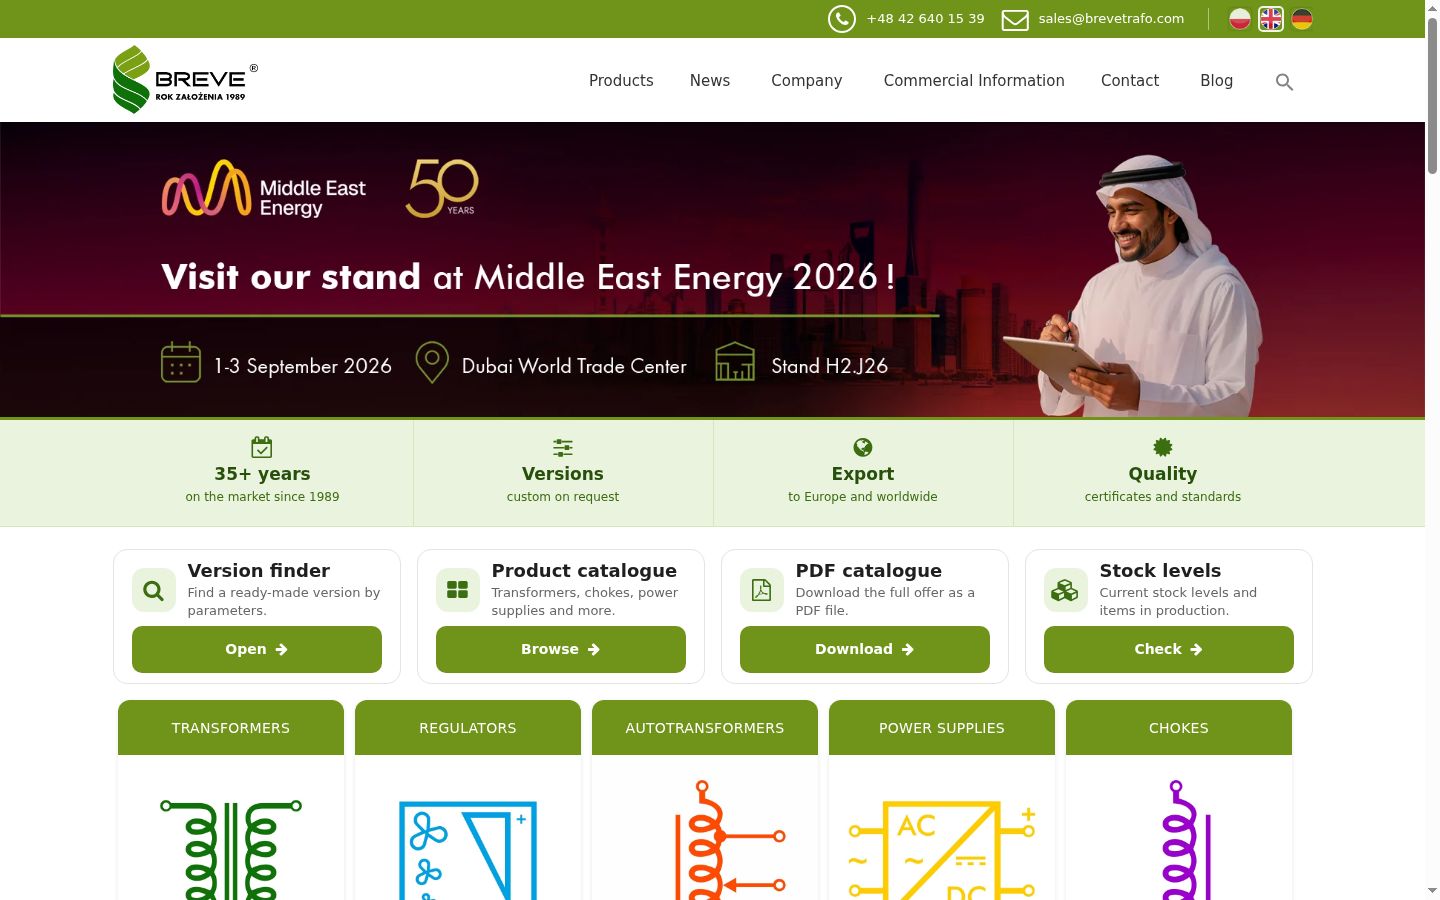Image resolution: width=1440 pixels, height=900 pixels.
Task: Click the Middle East Energy 2026 banner headline
Action: coord(528,277)
